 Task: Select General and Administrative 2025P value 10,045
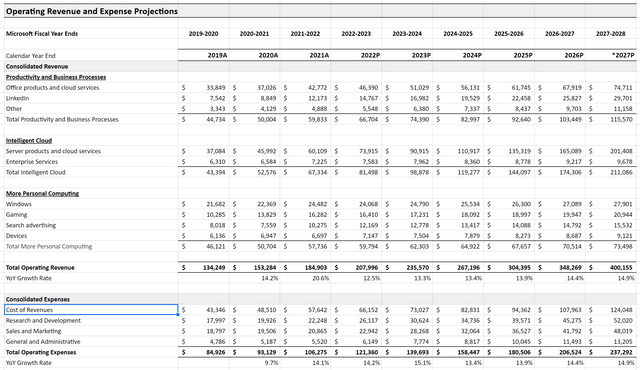[x=522, y=342]
